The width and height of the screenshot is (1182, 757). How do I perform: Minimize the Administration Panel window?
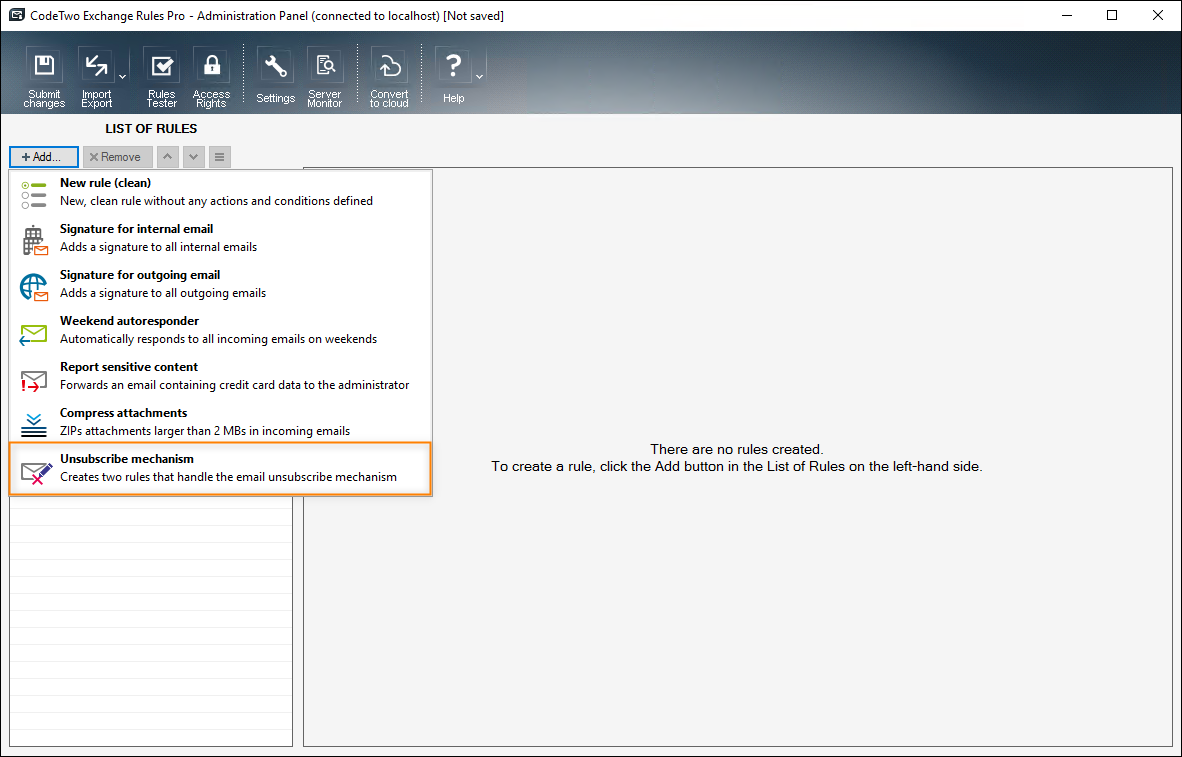coord(1067,15)
